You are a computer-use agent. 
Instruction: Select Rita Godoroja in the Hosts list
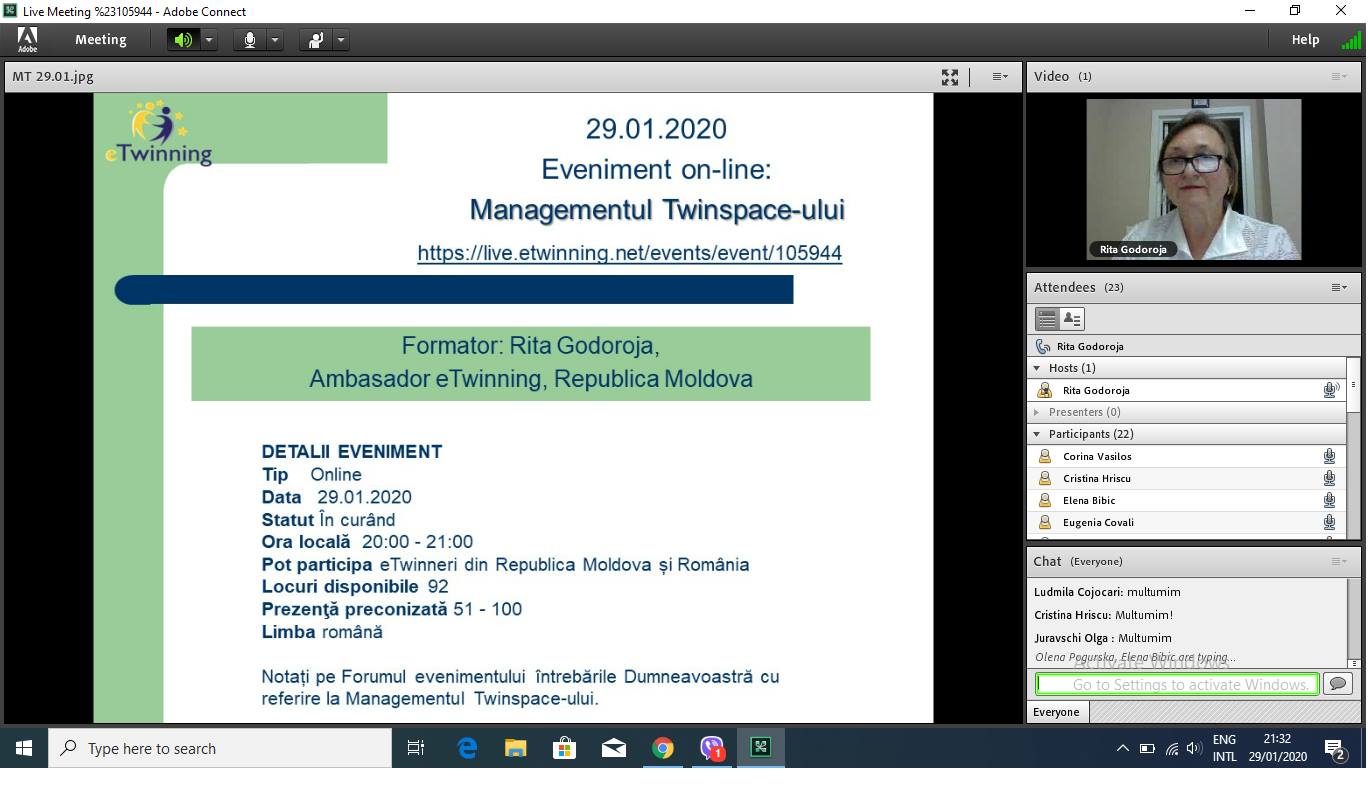pyautogui.click(x=1187, y=390)
